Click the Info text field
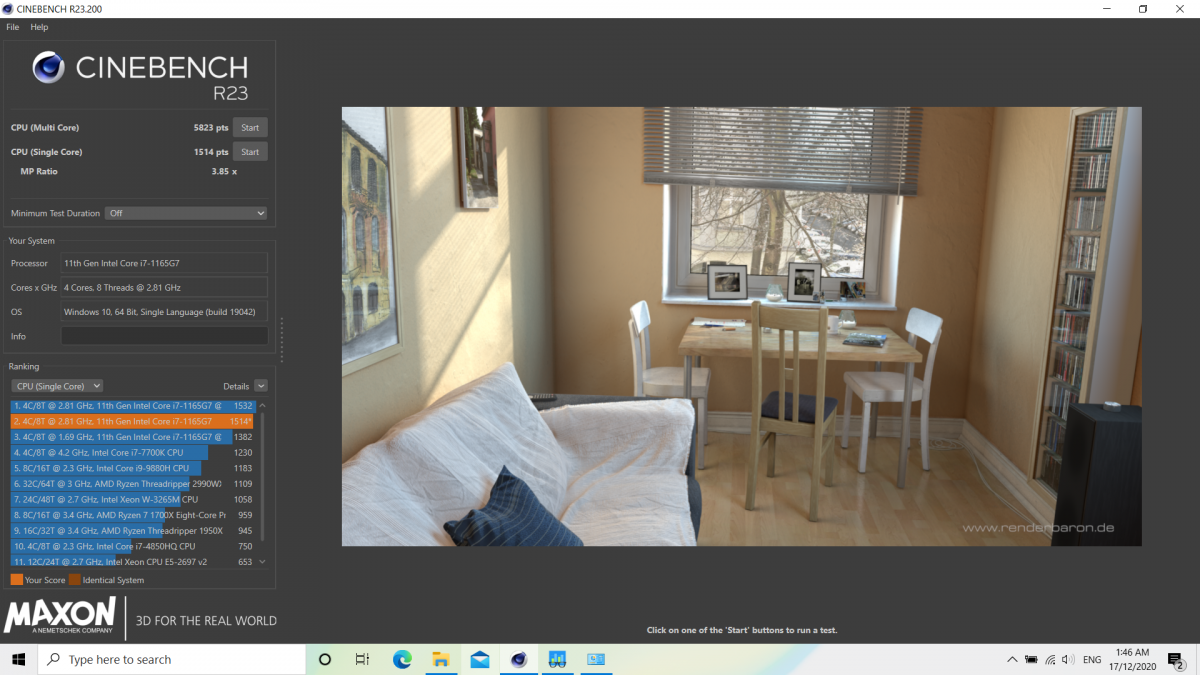This screenshot has width=1200, height=675. [164, 336]
